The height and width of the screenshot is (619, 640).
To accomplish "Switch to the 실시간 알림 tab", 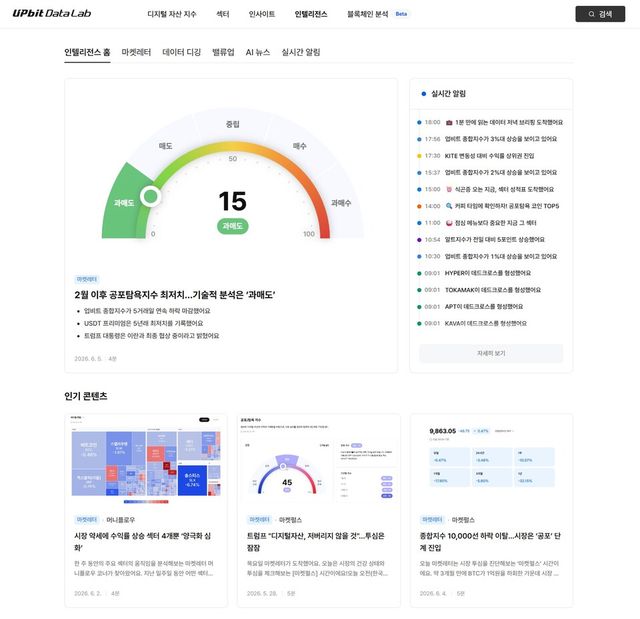I will (x=301, y=52).
